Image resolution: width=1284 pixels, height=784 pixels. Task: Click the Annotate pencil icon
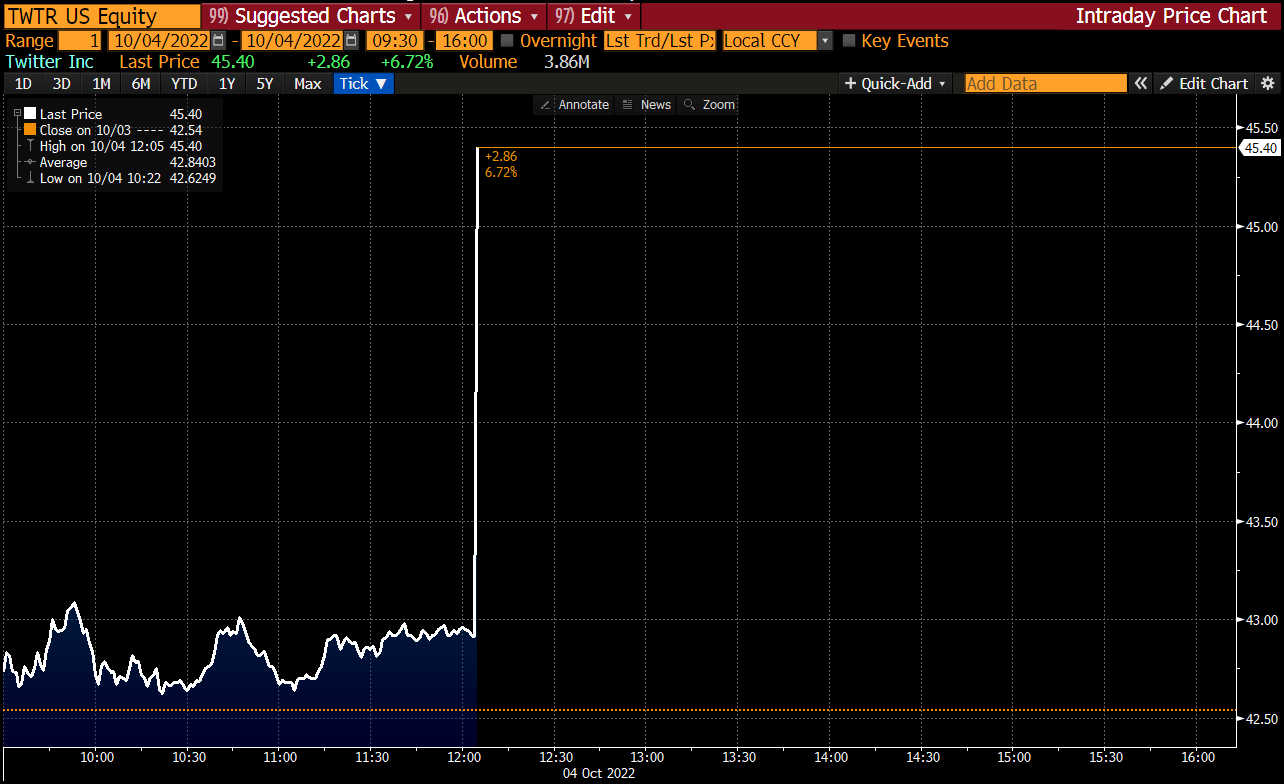click(545, 105)
